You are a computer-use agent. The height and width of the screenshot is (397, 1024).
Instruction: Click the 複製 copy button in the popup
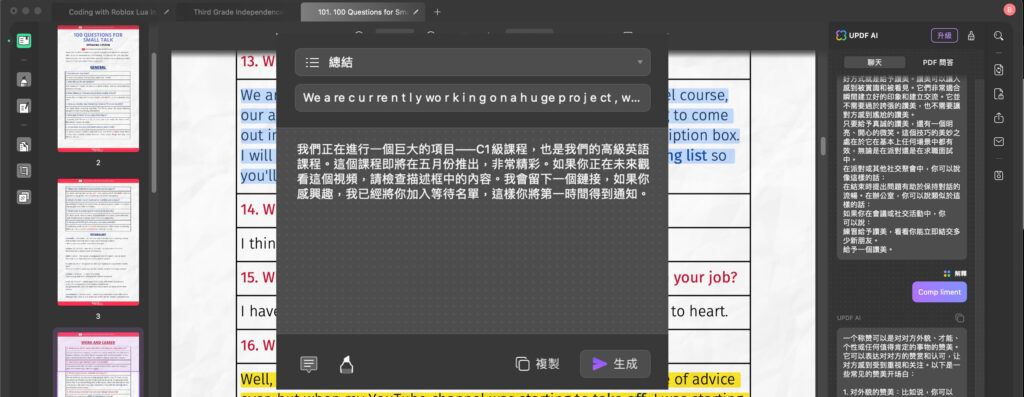tap(537, 364)
